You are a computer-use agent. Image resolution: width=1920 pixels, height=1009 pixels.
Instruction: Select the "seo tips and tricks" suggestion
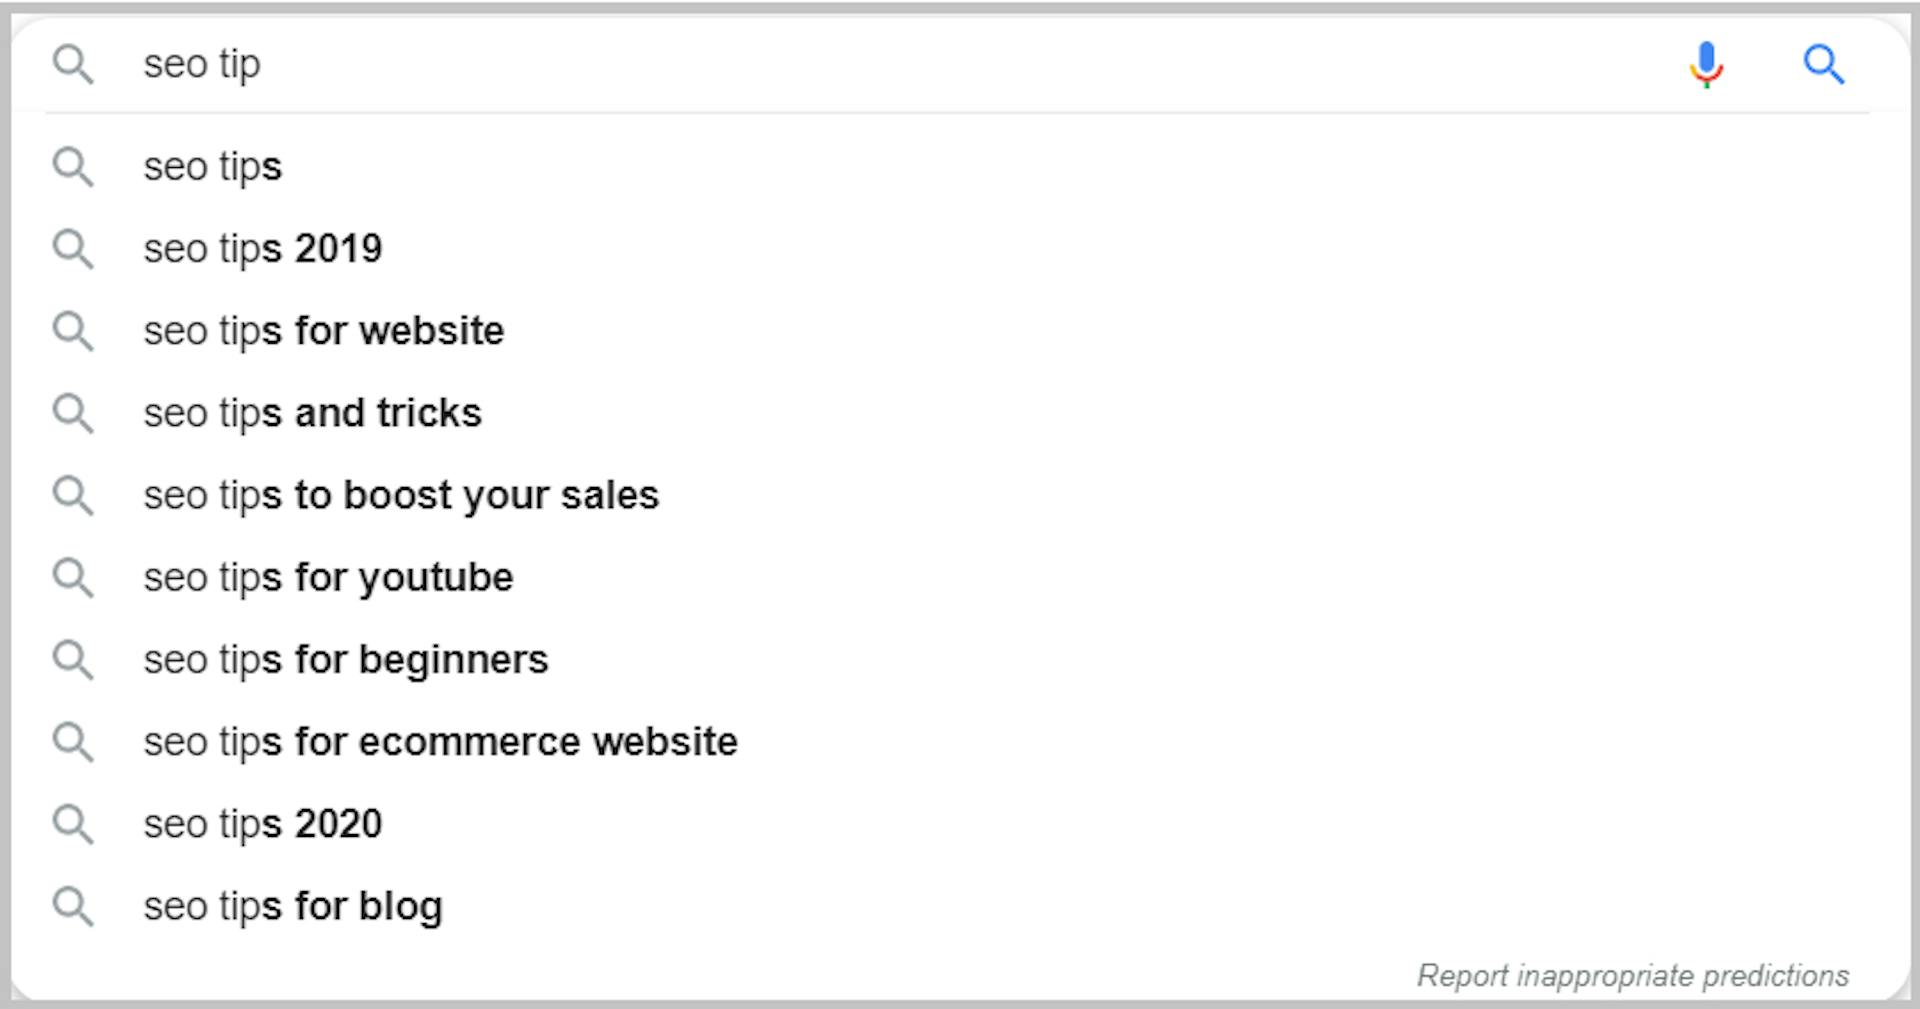(313, 413)
